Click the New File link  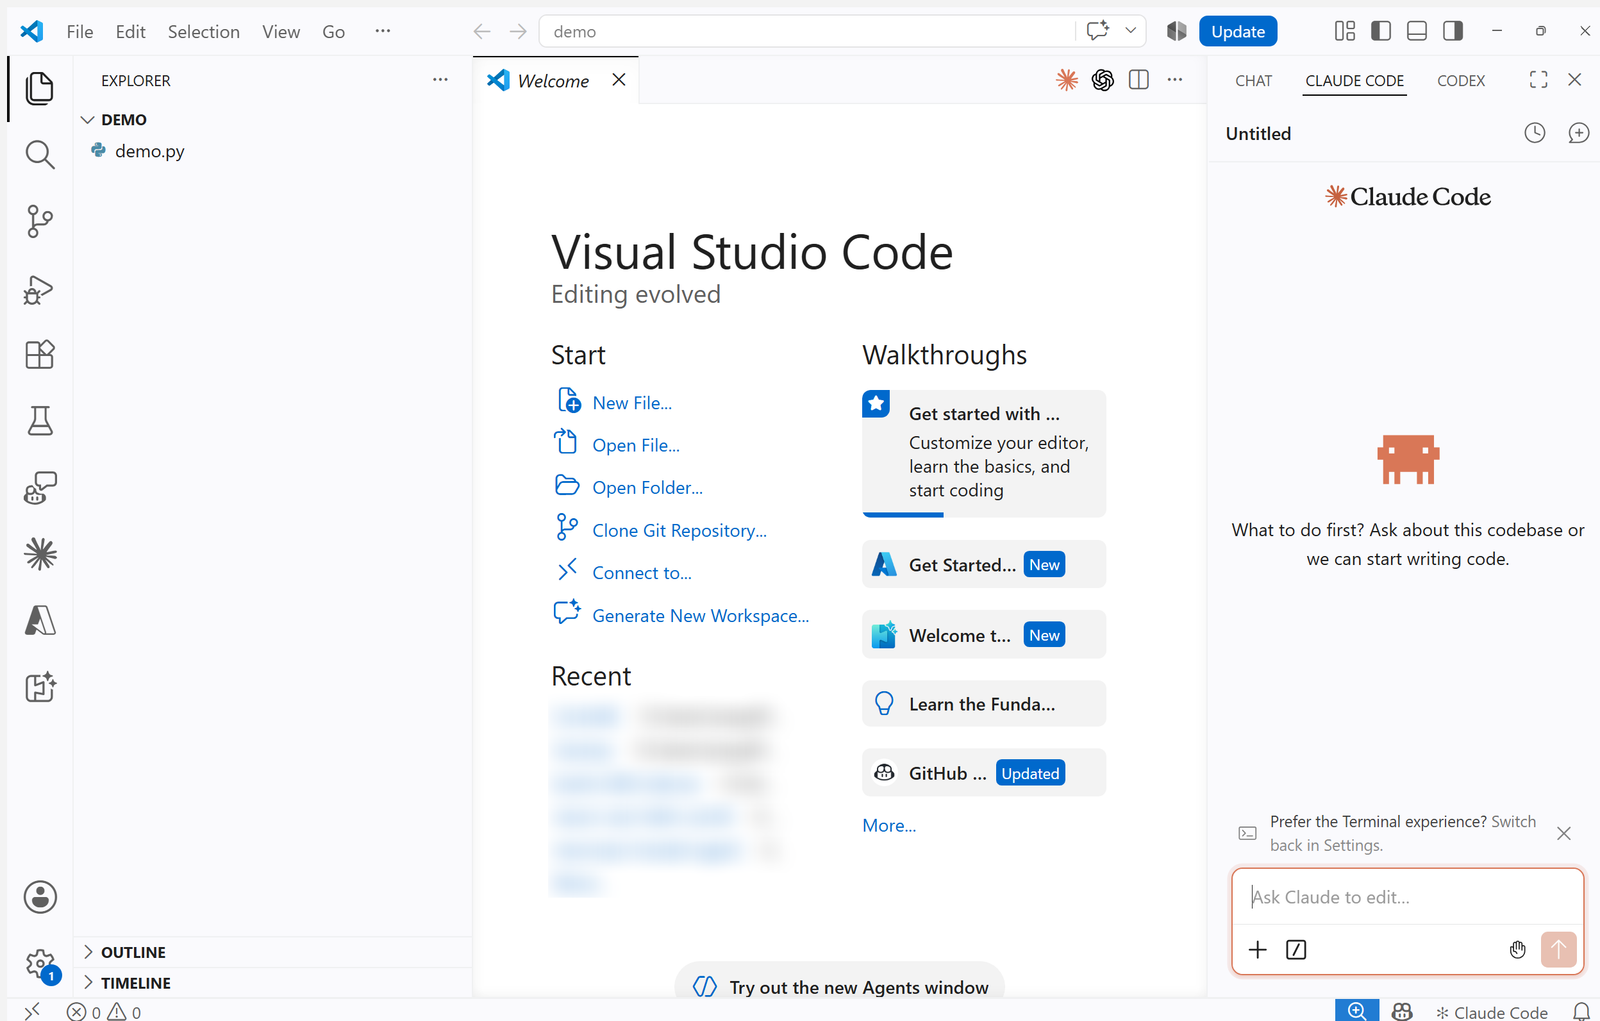632,403
